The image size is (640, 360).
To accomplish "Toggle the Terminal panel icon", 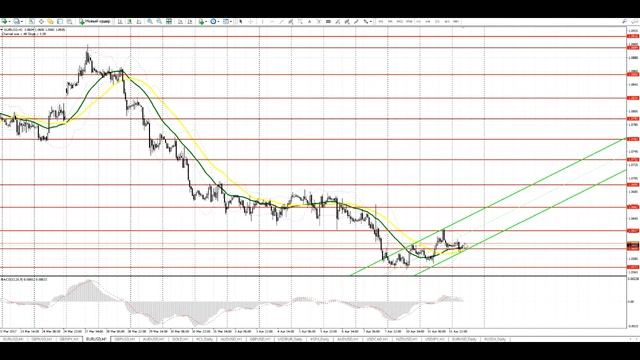I will click(x=60, y=21).
